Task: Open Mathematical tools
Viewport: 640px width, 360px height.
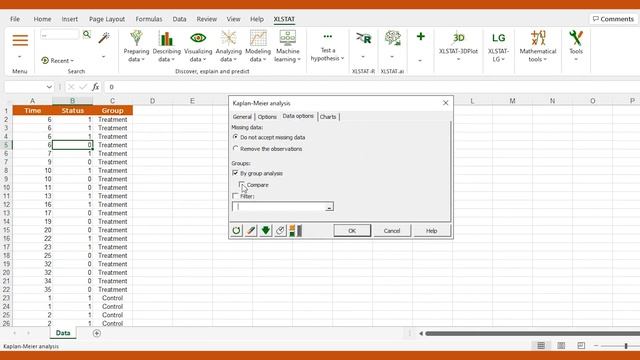Action: point(538,47)
